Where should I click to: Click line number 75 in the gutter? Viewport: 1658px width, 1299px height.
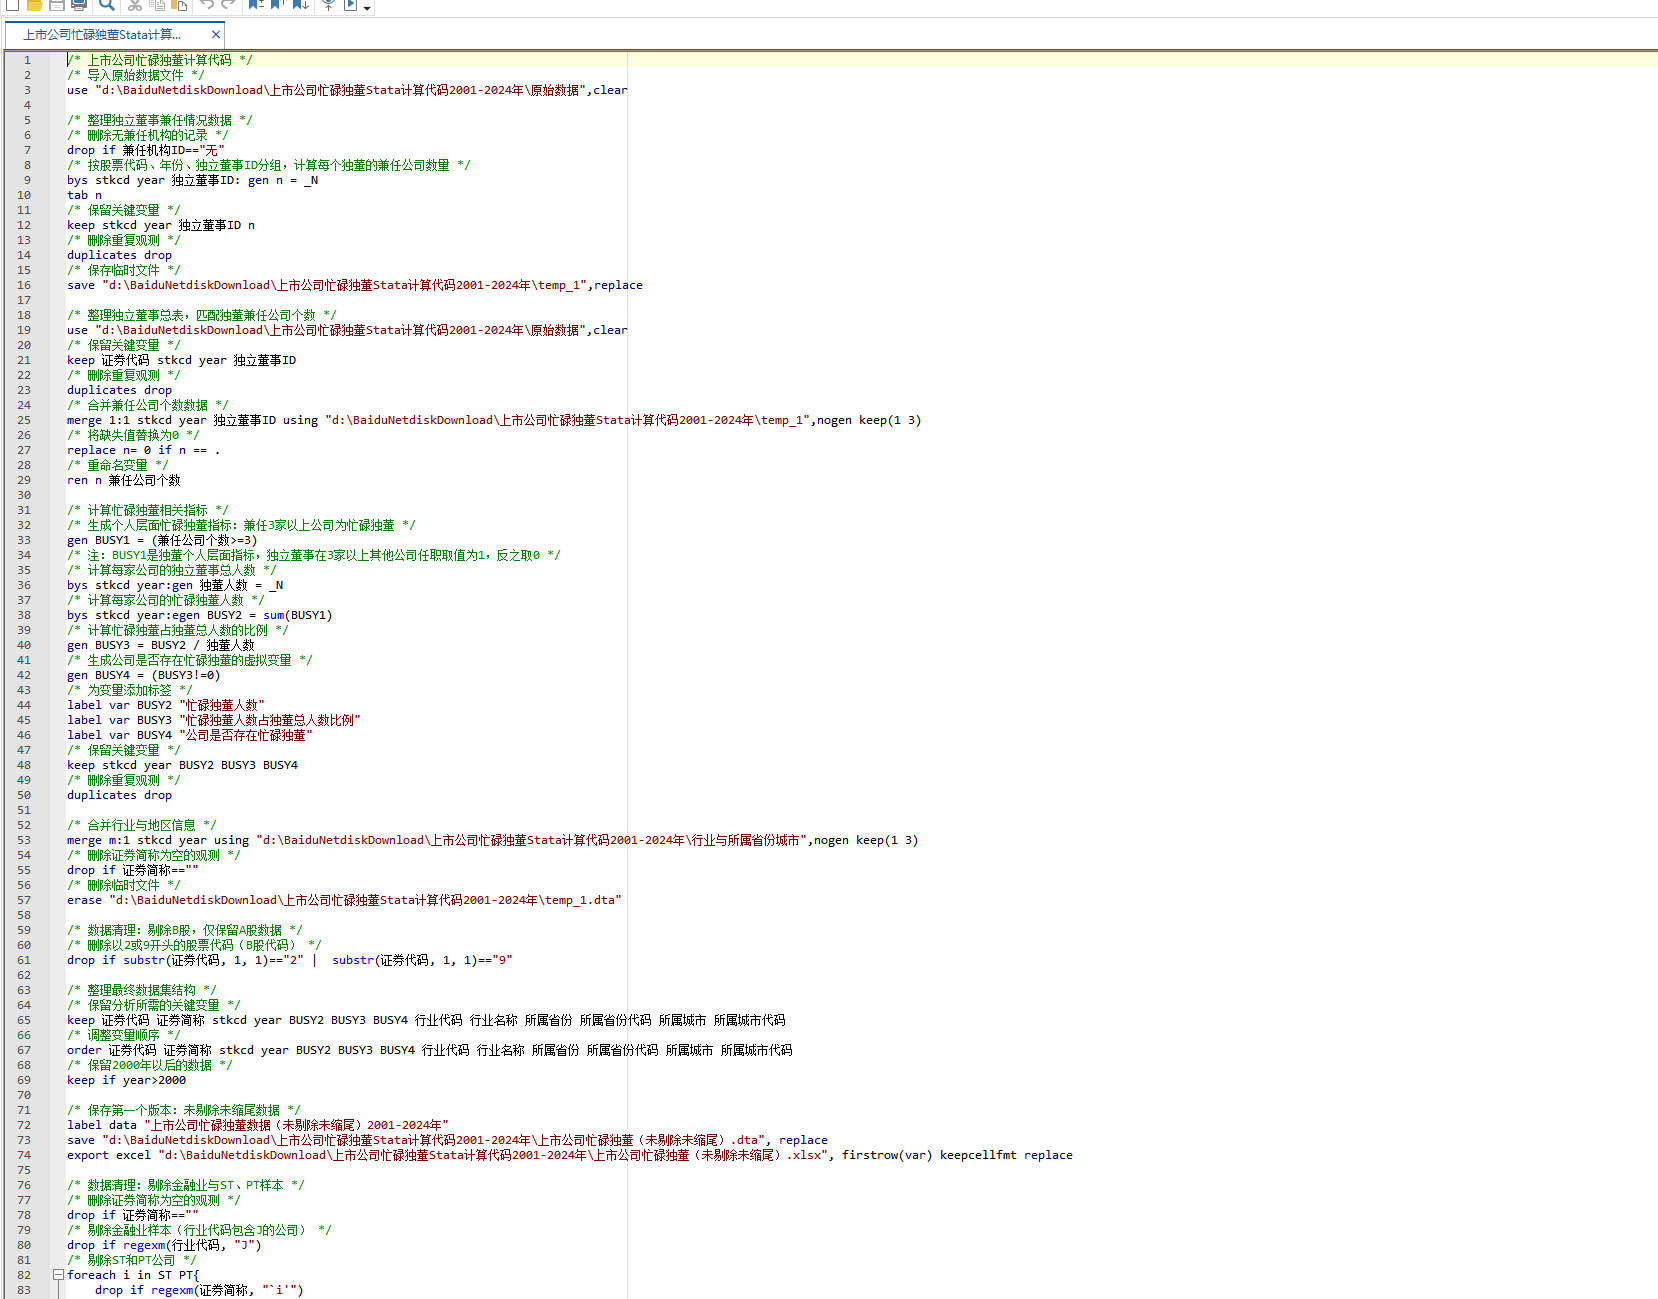tap(24, 1170)
